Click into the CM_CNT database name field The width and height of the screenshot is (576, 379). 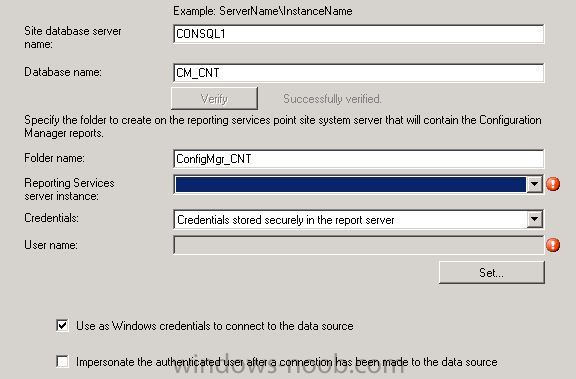coord(359,73)
